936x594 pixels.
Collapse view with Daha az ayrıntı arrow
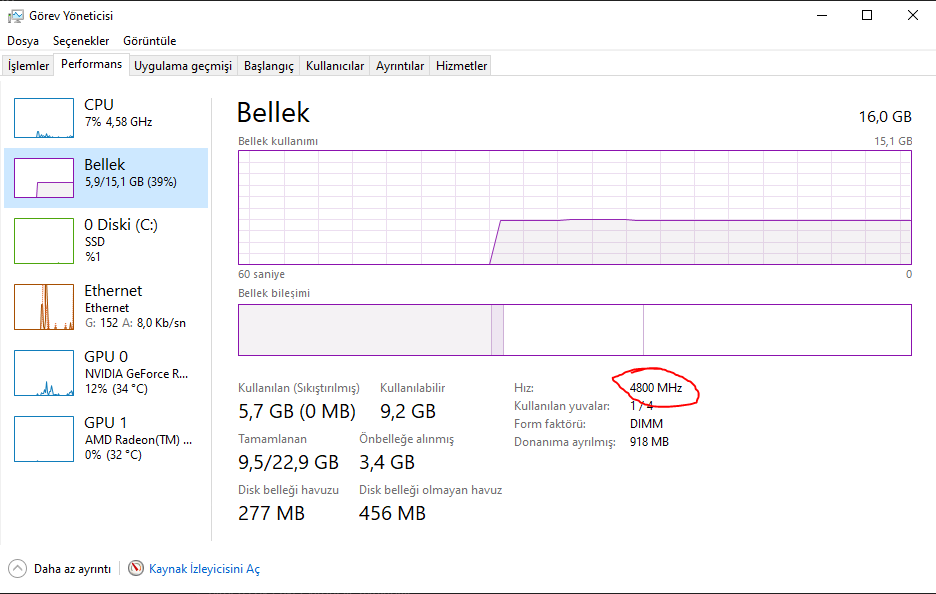click(18, 568)
